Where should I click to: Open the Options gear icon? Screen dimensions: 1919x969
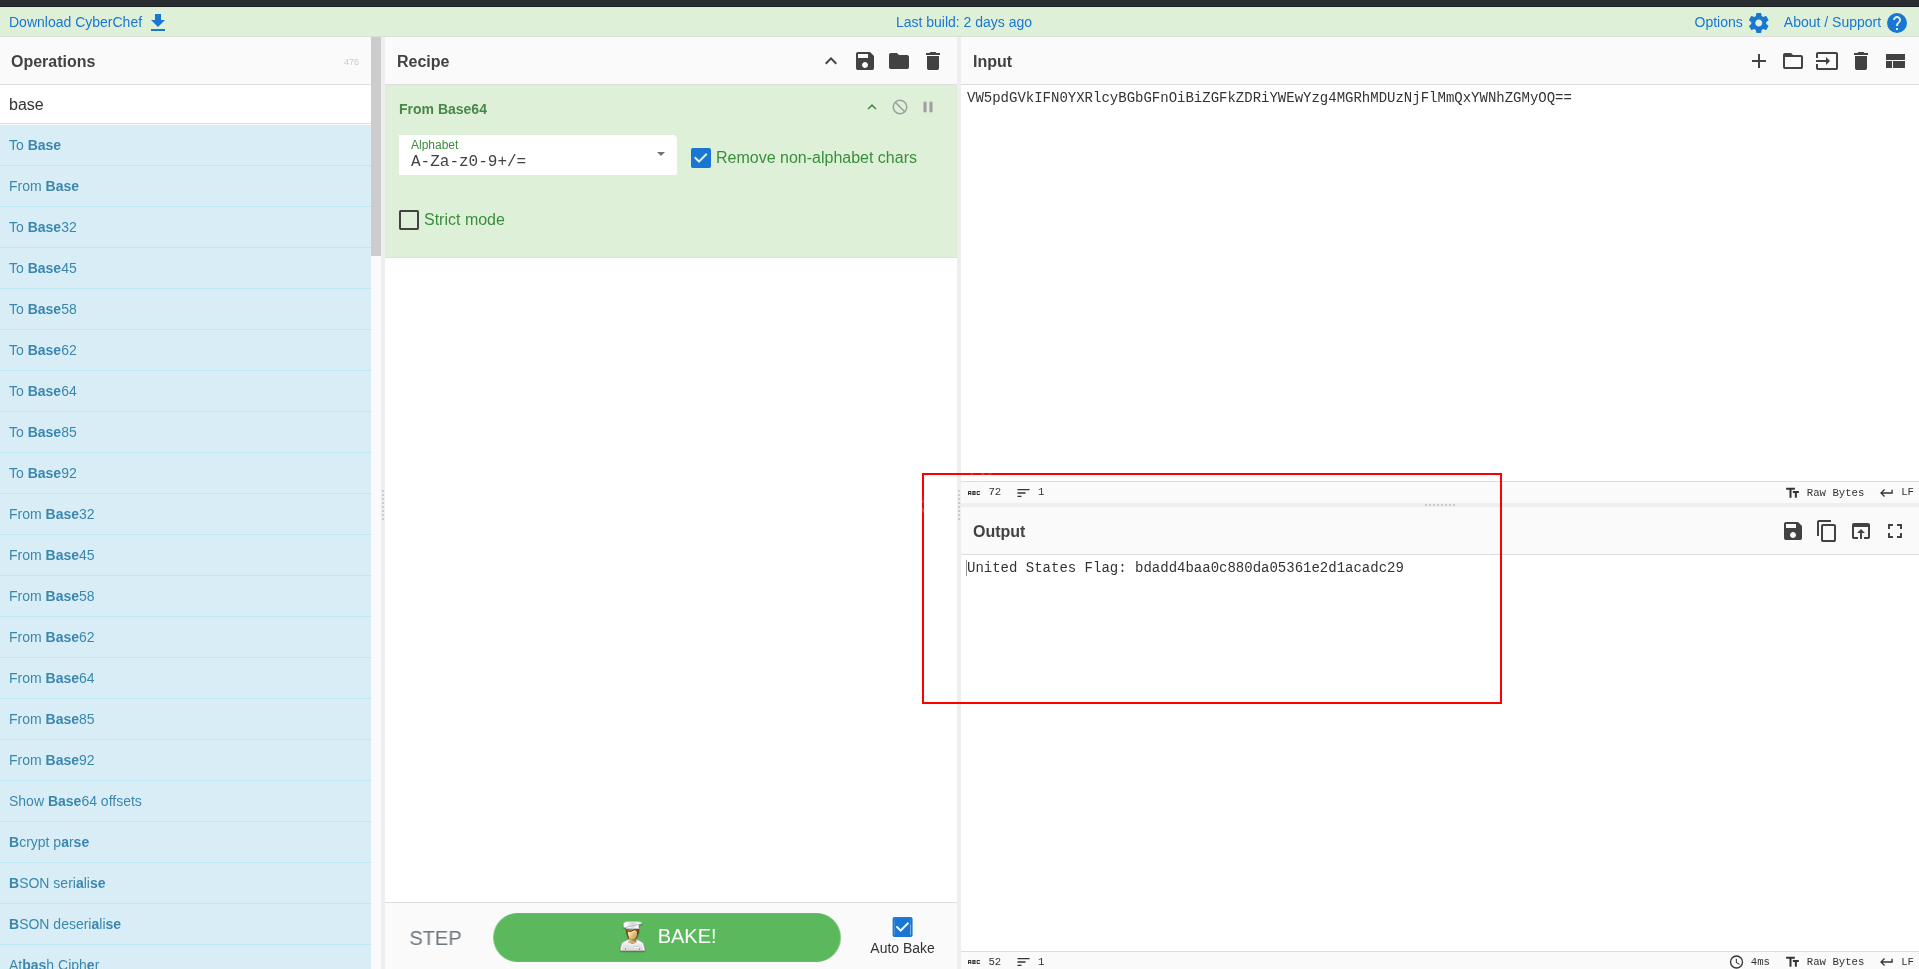[1759, 23]
